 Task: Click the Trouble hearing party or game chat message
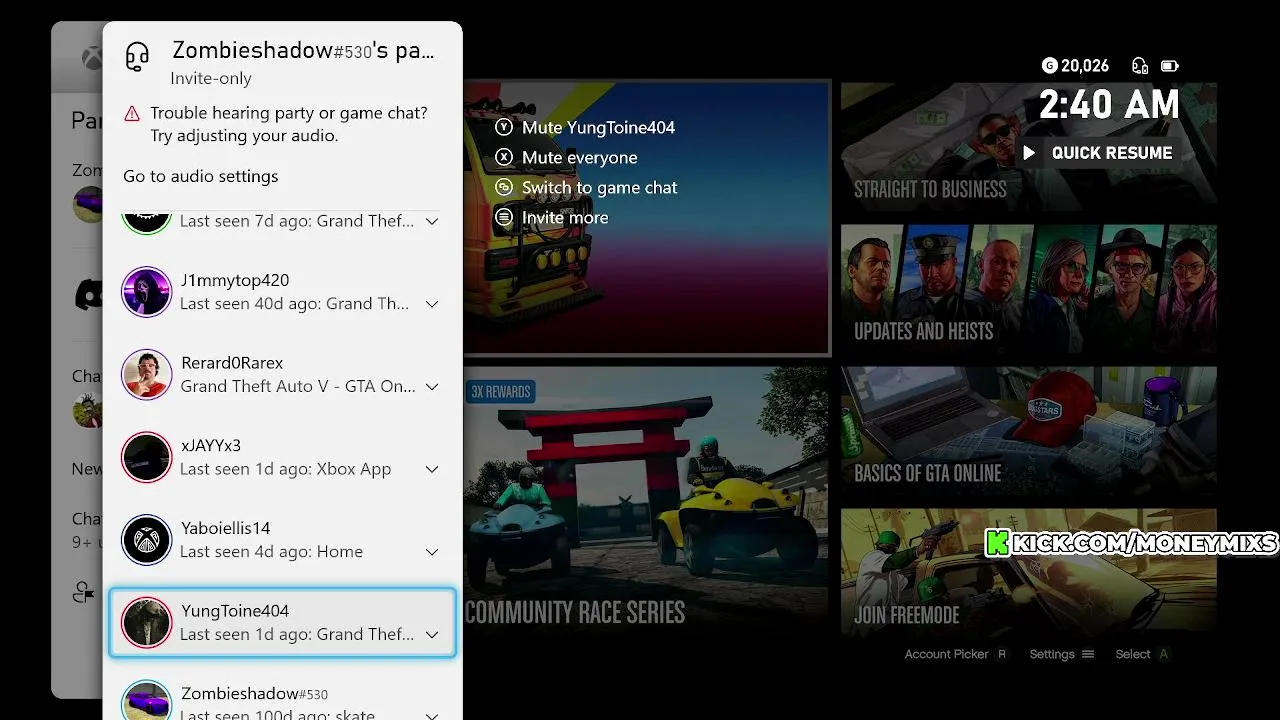pyautogui.click(x=289, y=124)
